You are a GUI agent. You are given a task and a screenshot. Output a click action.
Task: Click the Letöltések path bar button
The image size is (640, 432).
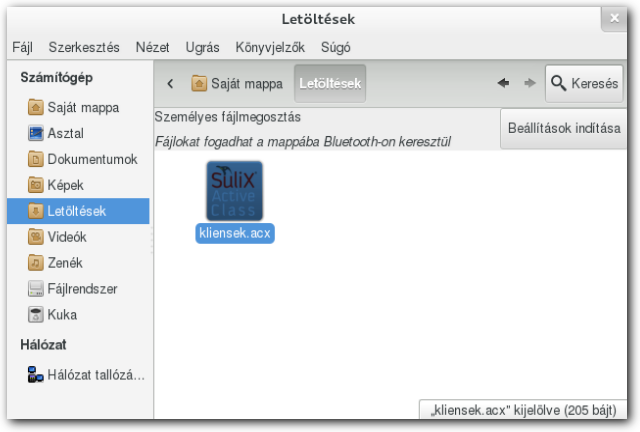coord(330,84)
